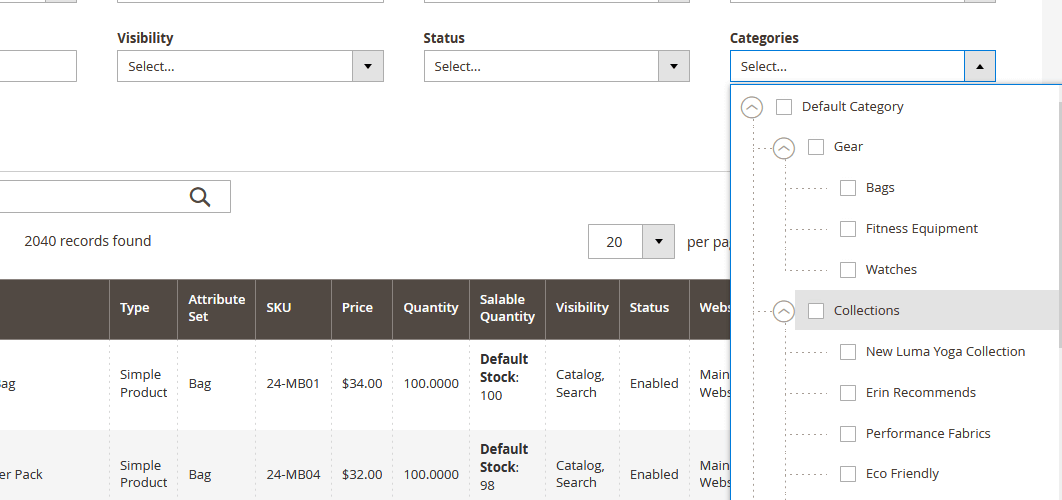
Task: Select the Eco Friendly checkbox
Action: pyautogui.click(x=848, y=474)
